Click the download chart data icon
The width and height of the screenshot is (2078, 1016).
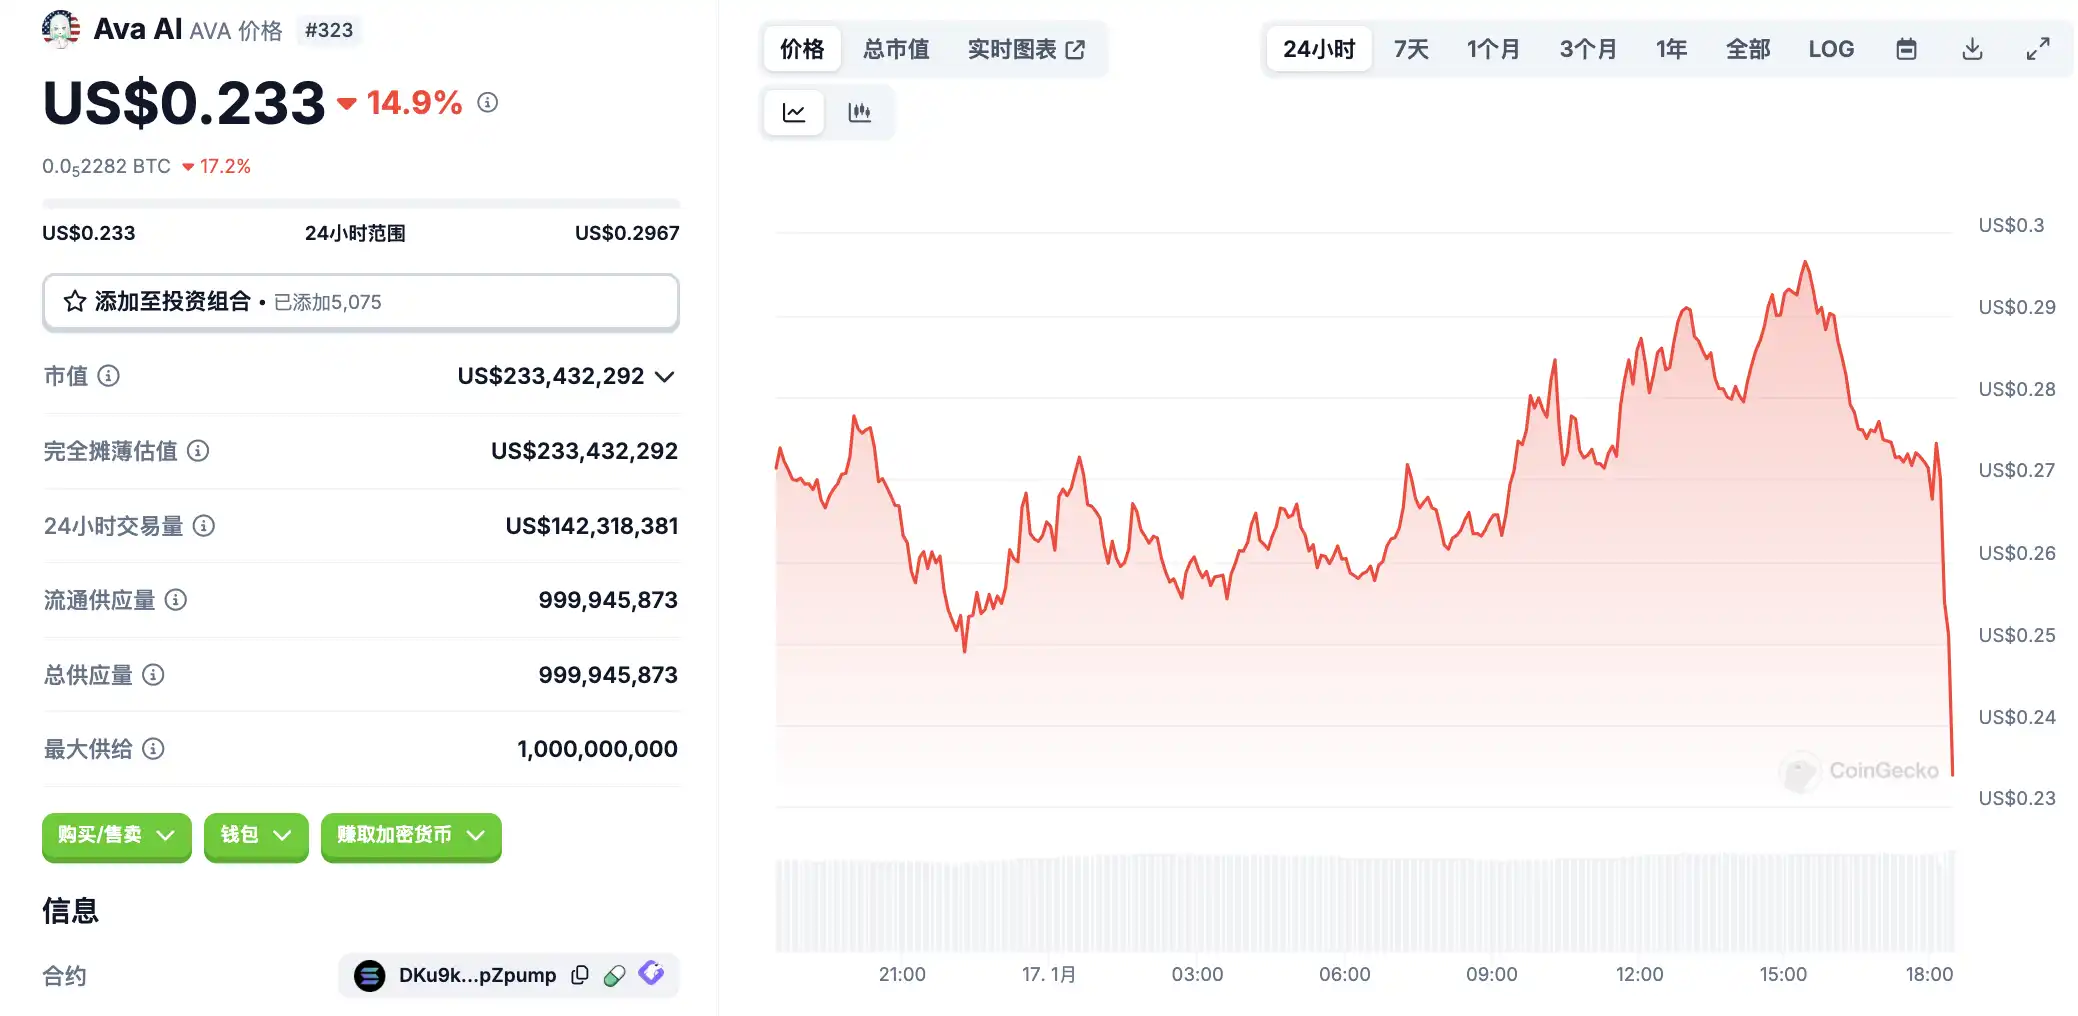point(1972,49)
